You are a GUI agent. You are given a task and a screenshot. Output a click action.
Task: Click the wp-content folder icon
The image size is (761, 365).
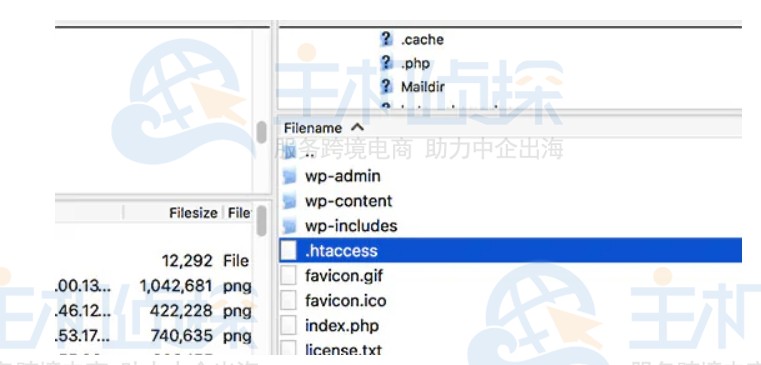point(289,200)
